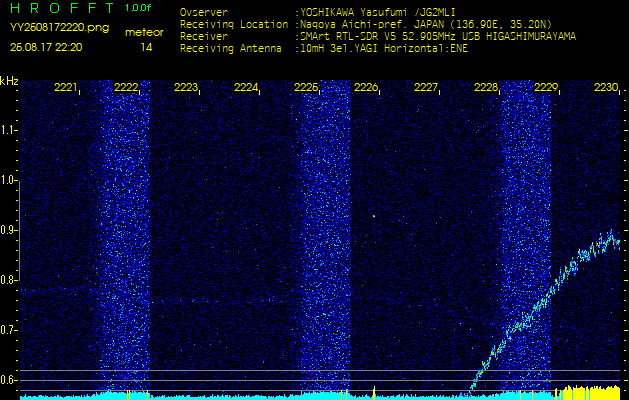Click time marker 2222

coord(126,87)
